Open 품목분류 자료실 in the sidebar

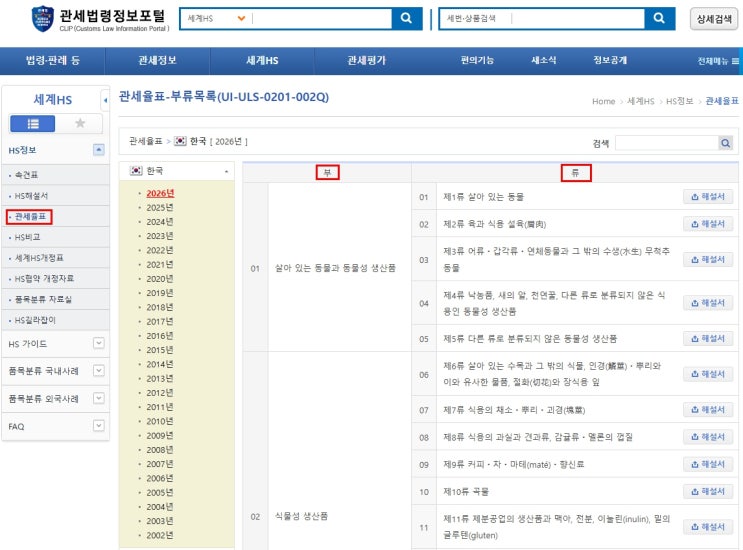coord(43,299)
